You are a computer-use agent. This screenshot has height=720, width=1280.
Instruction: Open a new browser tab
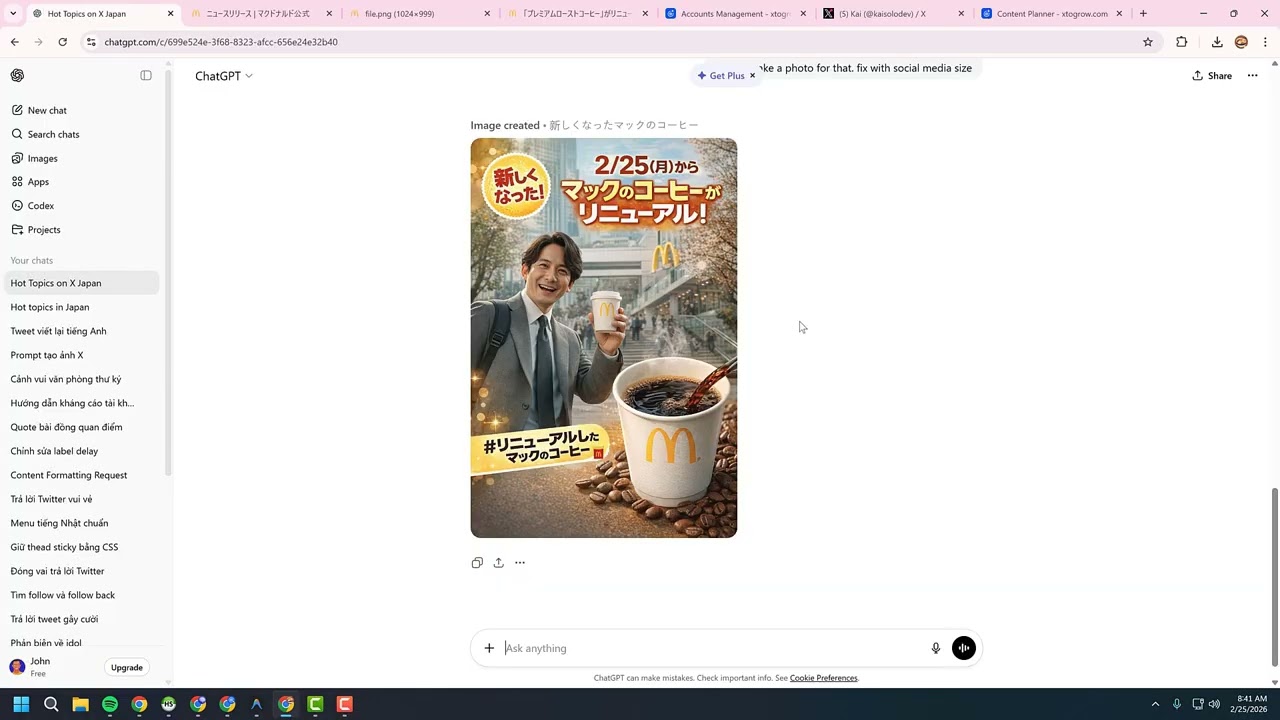1143,14
